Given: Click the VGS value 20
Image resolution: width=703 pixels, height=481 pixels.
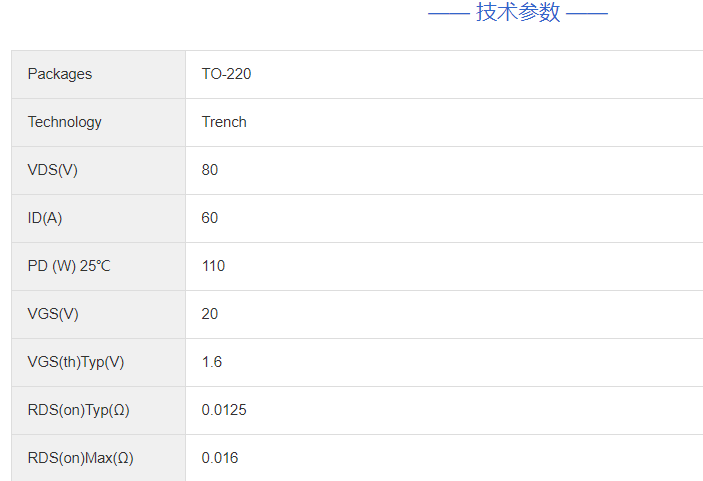Looking at the screenshot, I should point(210,314).
